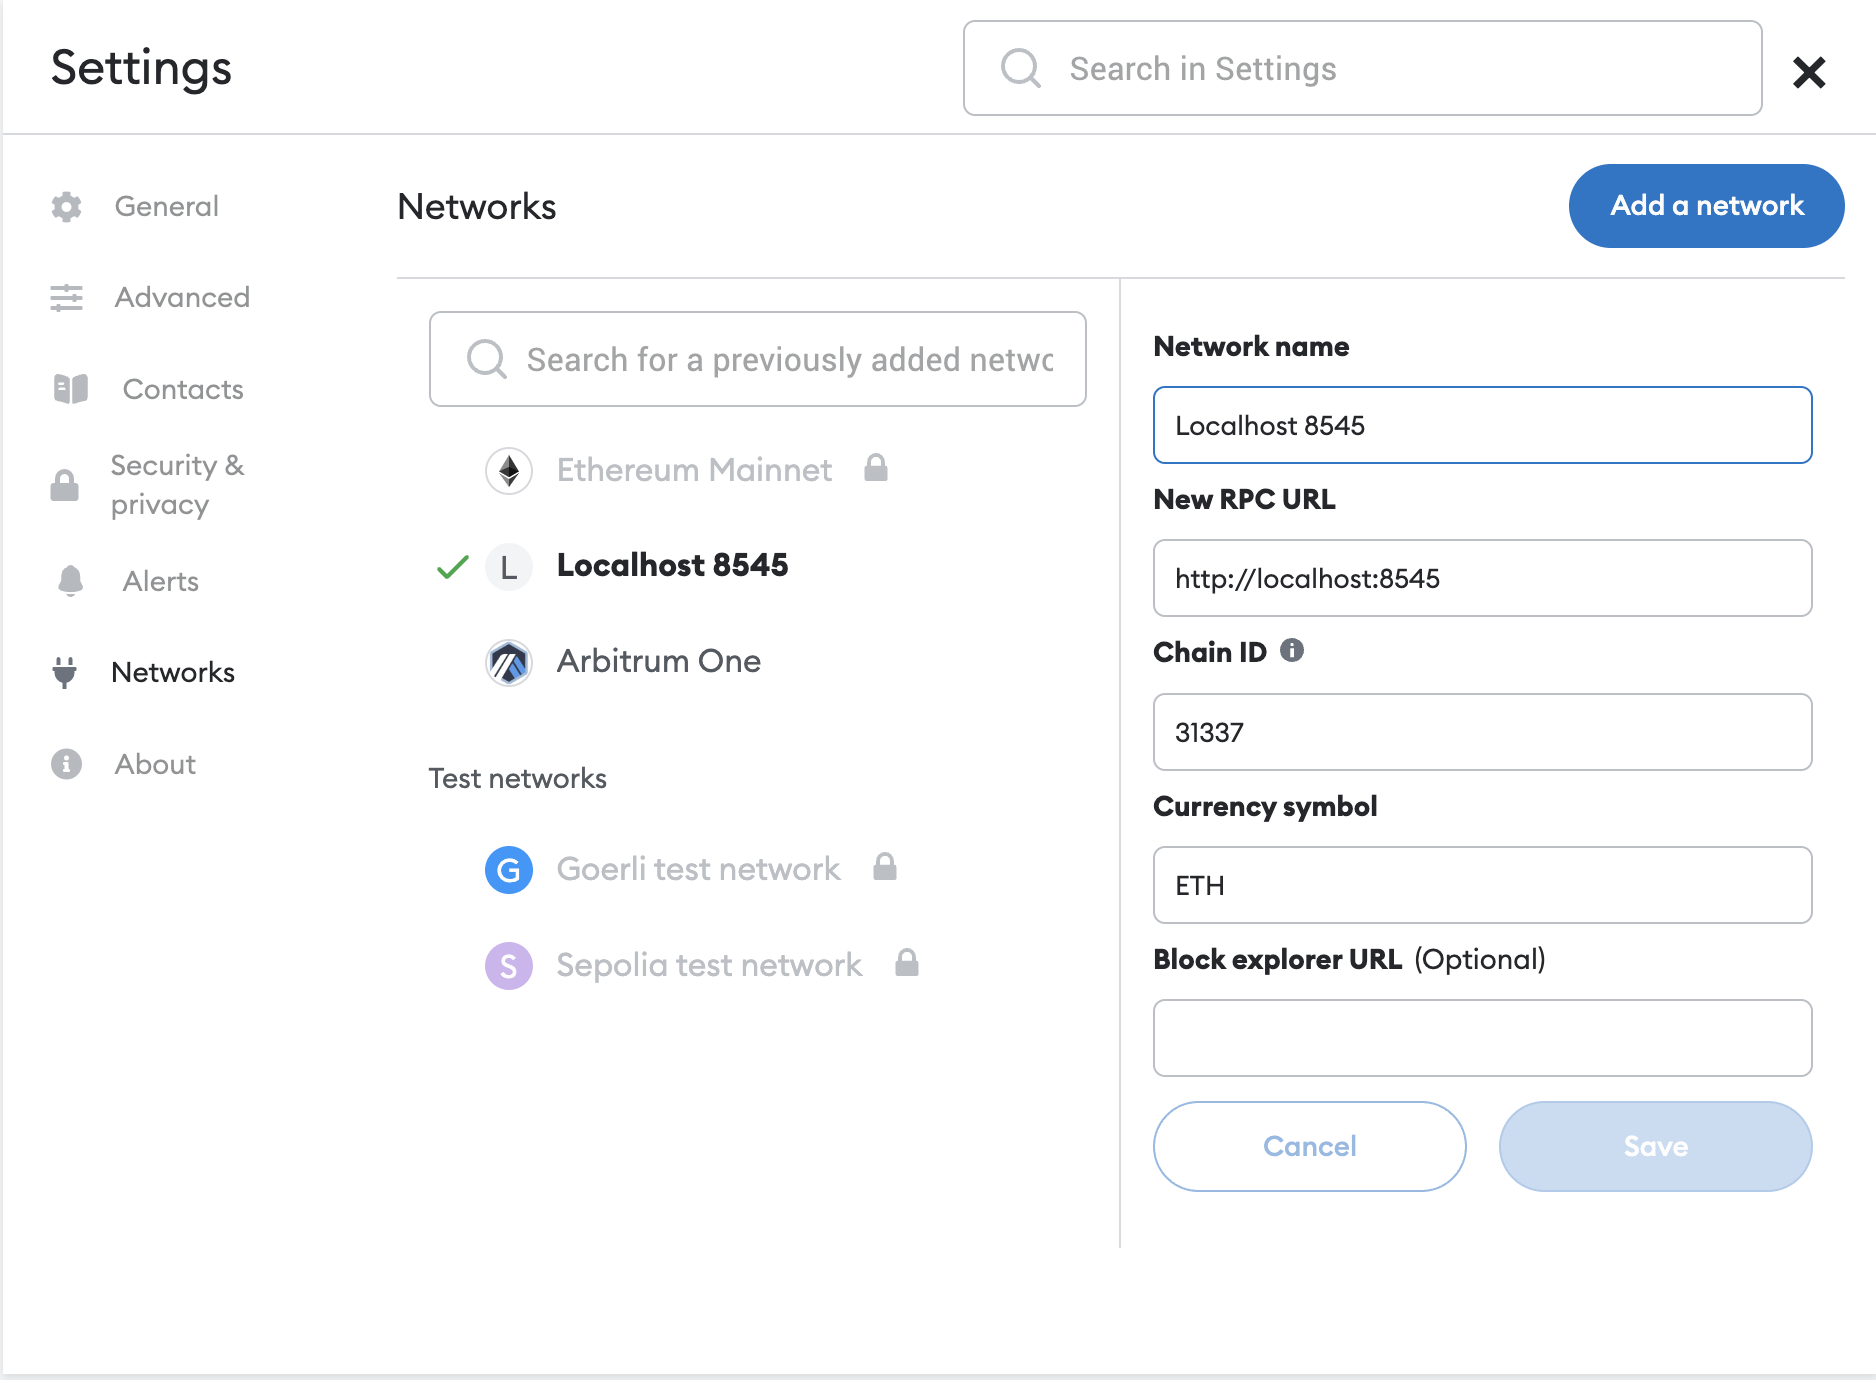Focus the Search in Settings field

click(1363, 68)
